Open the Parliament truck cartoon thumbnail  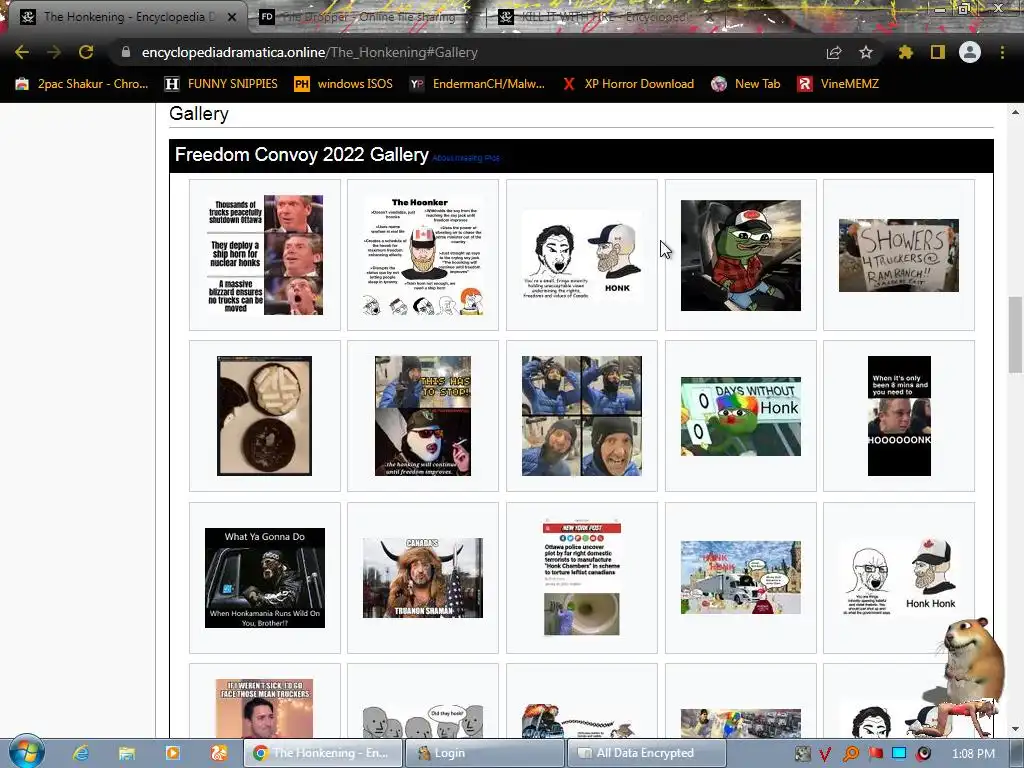741,577
